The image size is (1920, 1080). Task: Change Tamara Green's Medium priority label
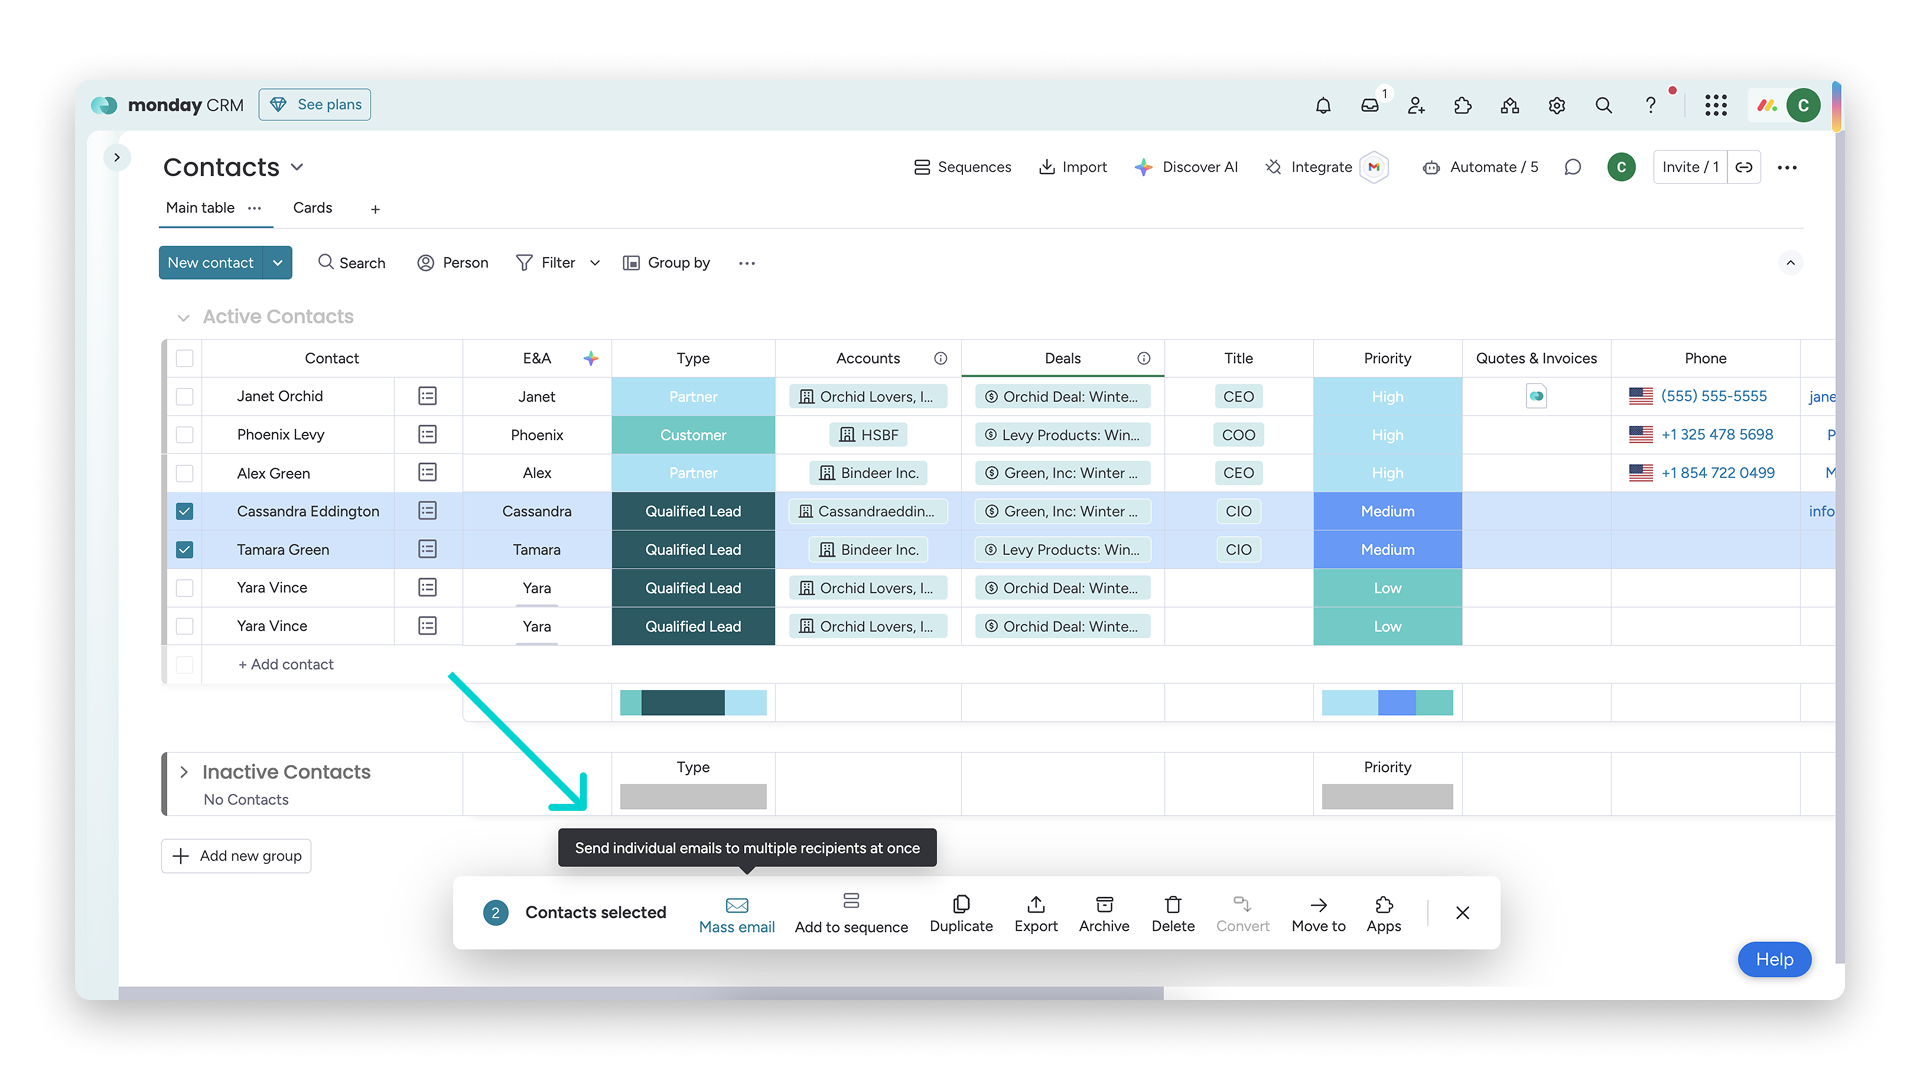(x=1388, y=550)
